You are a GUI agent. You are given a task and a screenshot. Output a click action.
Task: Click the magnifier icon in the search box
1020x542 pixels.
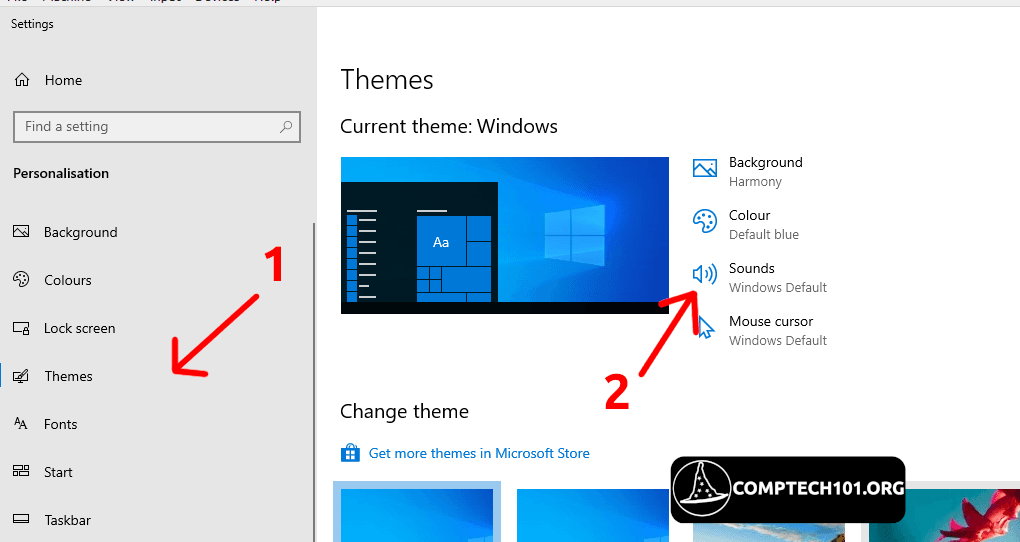[x=286, y=127]
